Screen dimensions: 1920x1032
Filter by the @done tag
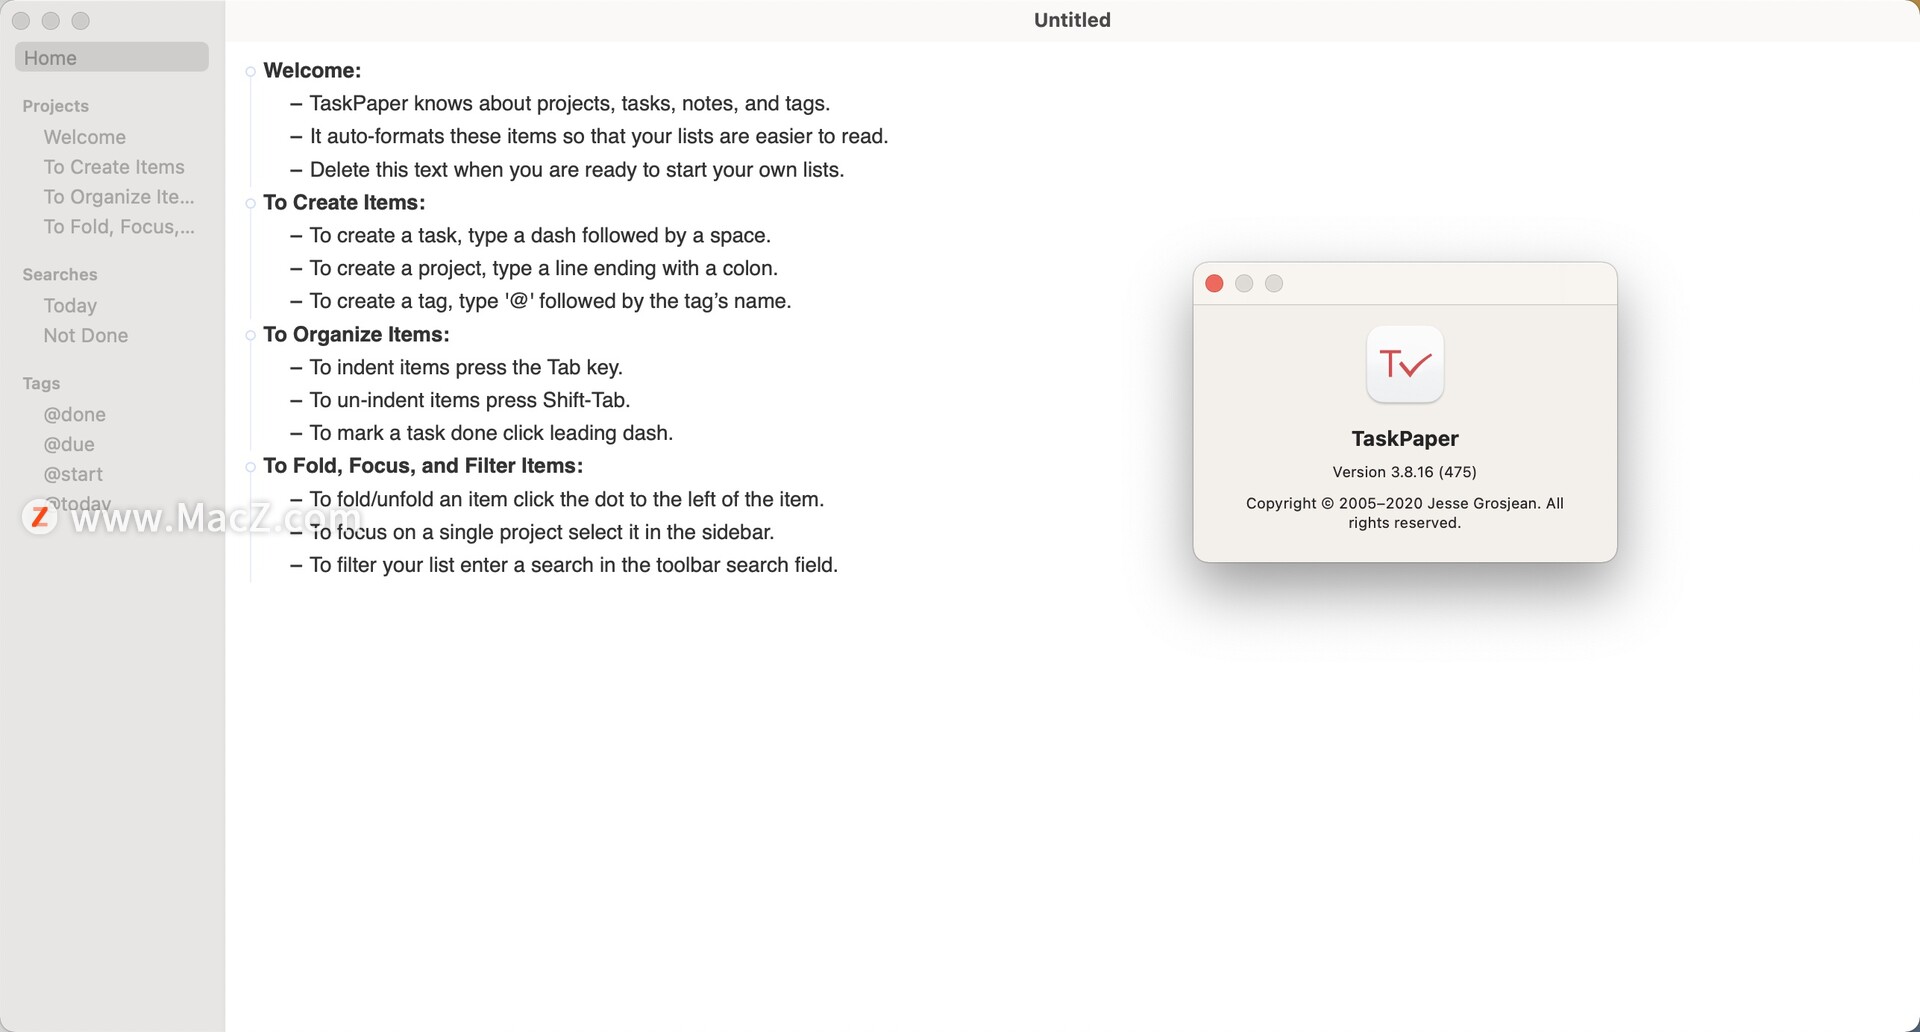[x=75, y=414]
